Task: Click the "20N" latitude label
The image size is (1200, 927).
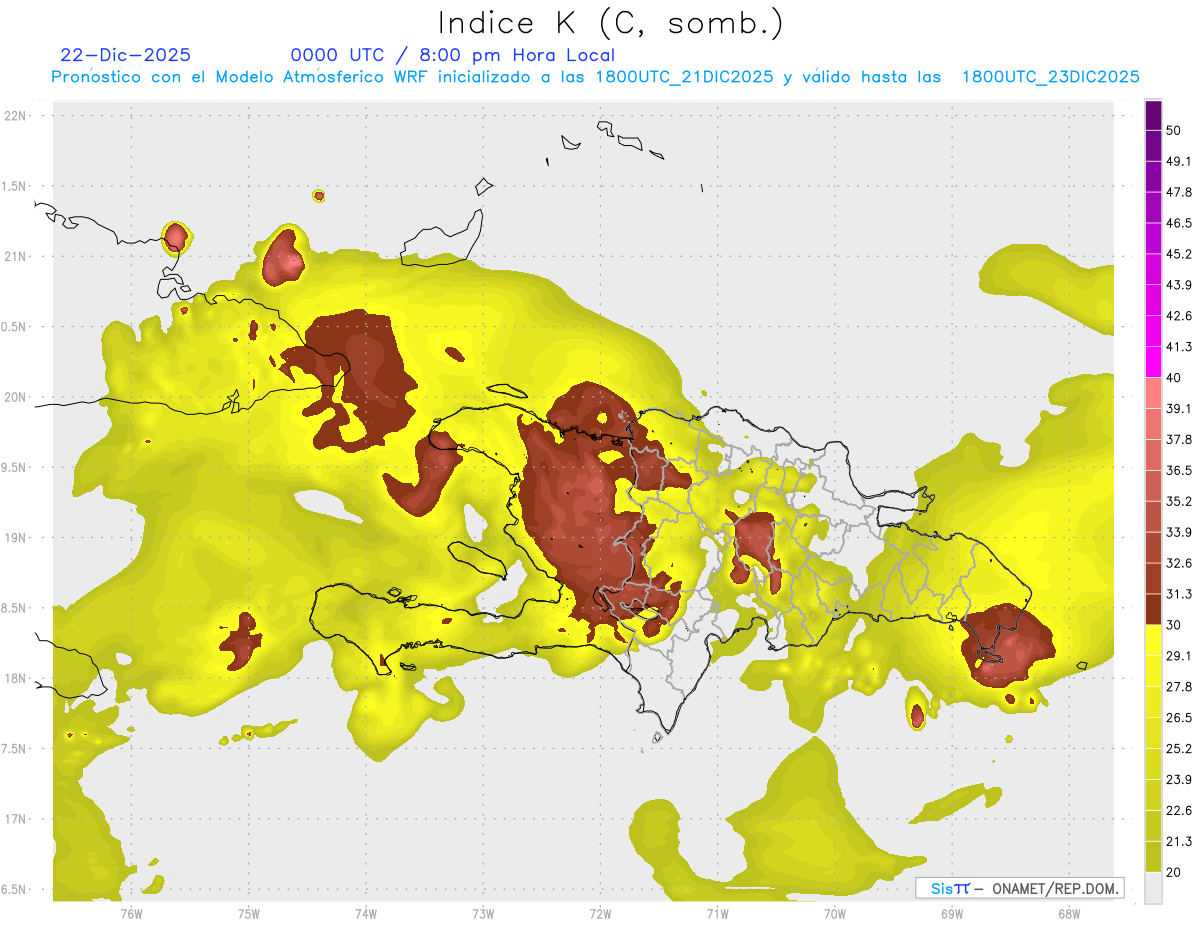Action: pyautogui.click(x=16, y=397)
